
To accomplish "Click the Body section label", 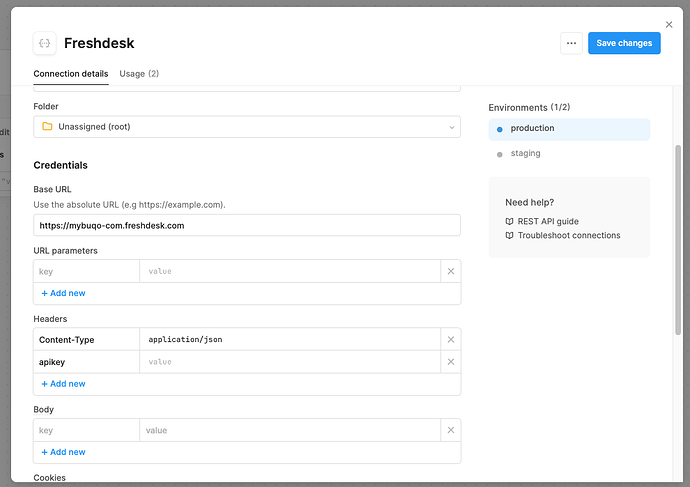I will tap(44, 410).
